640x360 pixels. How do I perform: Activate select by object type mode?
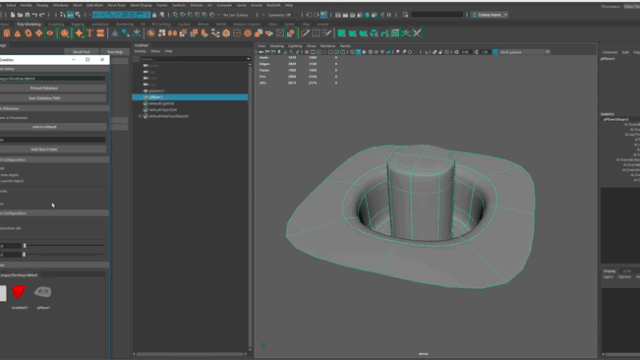click(x=70, y=15)
